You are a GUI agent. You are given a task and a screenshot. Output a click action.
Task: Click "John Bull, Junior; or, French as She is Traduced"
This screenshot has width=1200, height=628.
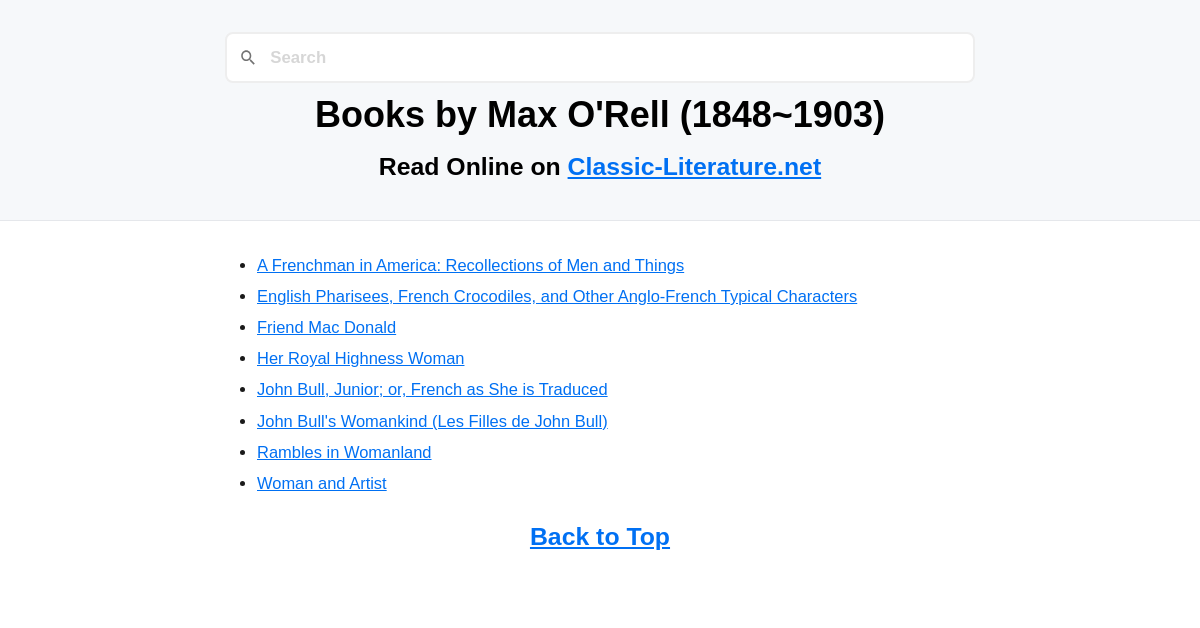click(432, 389)
